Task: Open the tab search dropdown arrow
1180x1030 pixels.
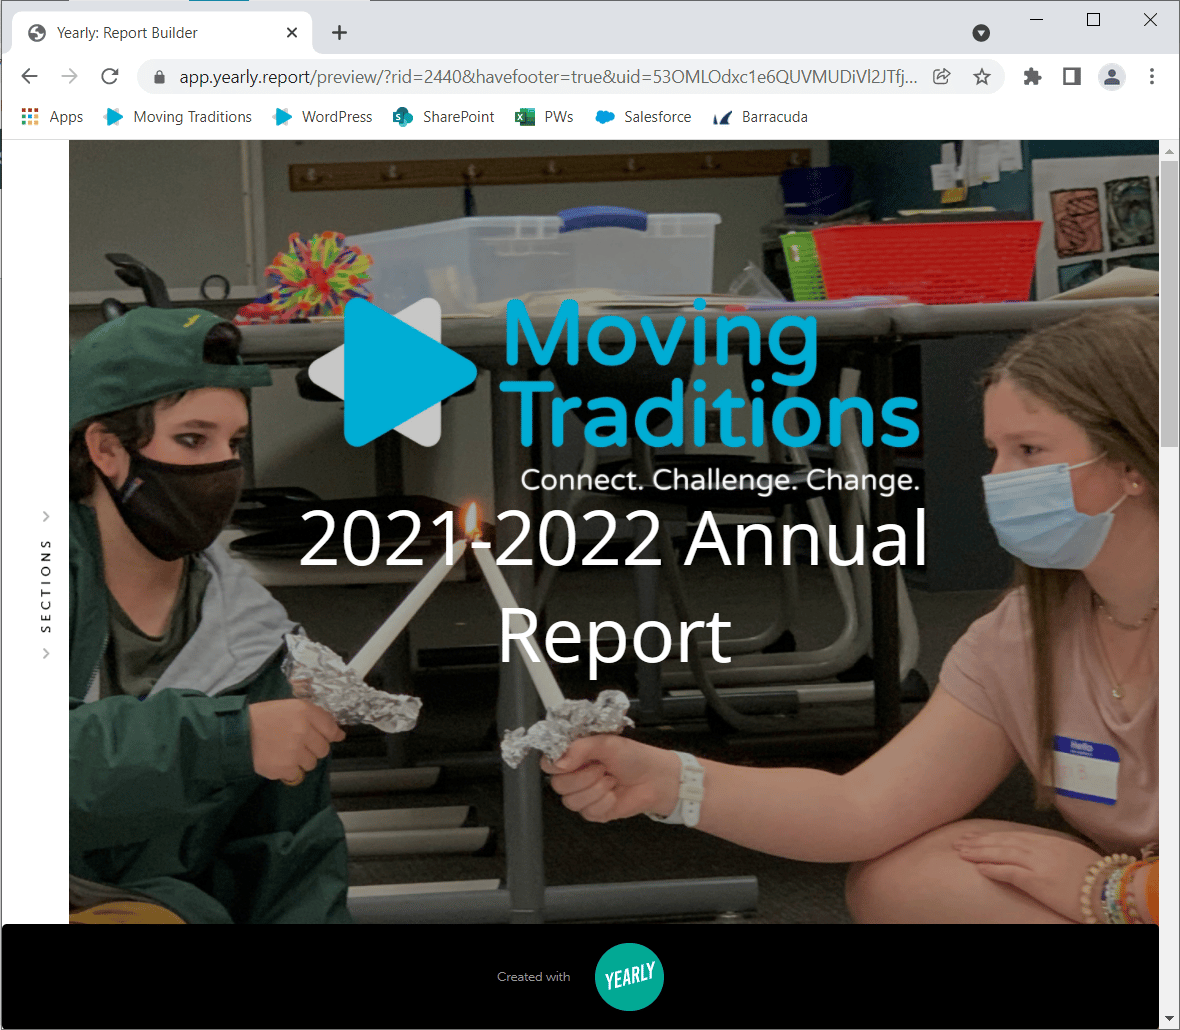Action: pos(981,32)
